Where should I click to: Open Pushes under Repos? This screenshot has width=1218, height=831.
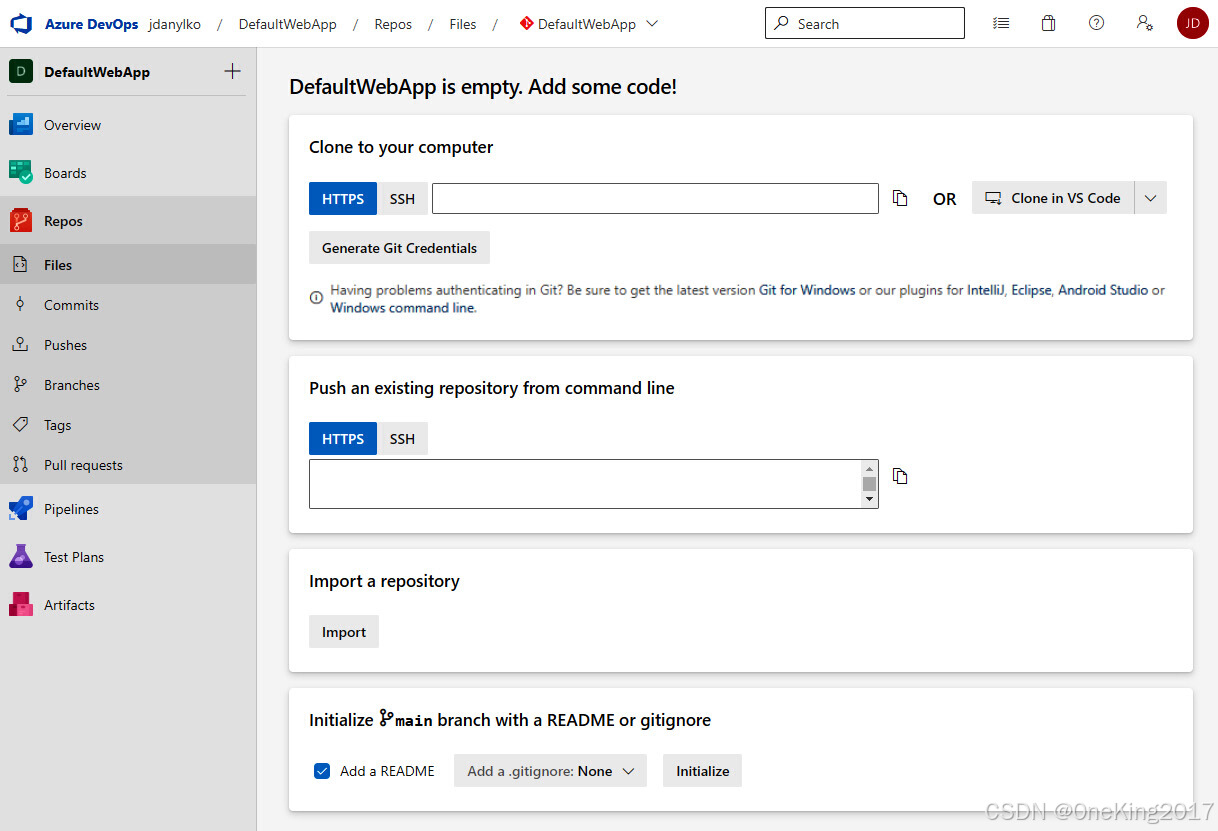(x=128, y=345)
